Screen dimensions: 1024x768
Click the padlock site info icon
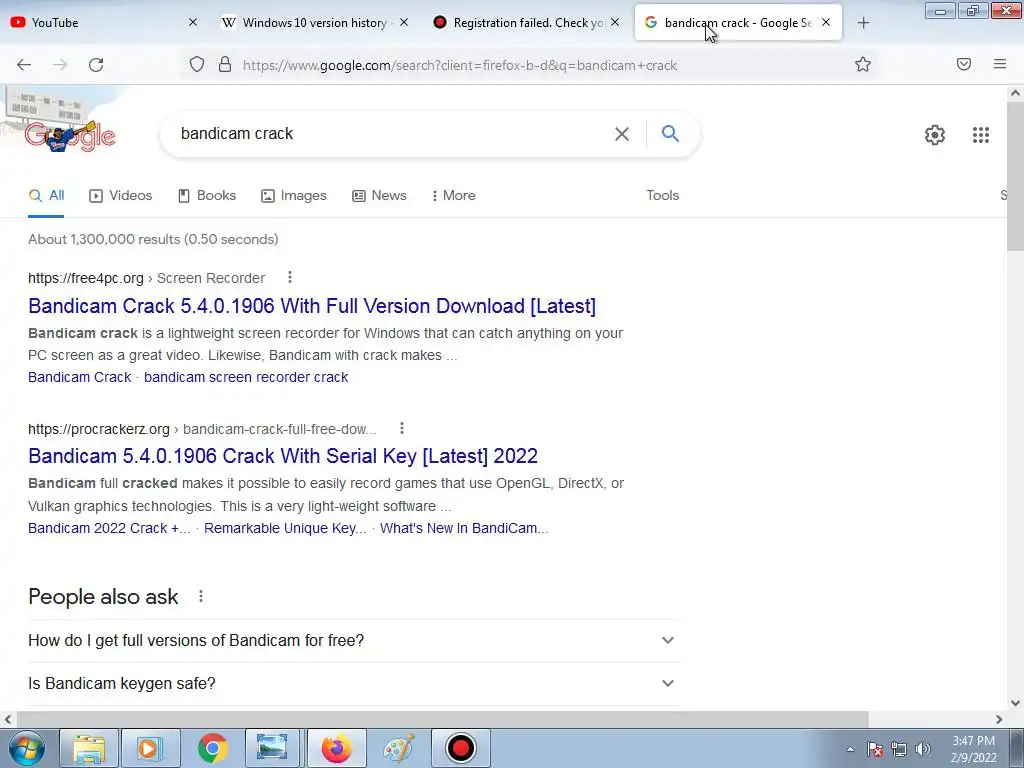point(225,64)
